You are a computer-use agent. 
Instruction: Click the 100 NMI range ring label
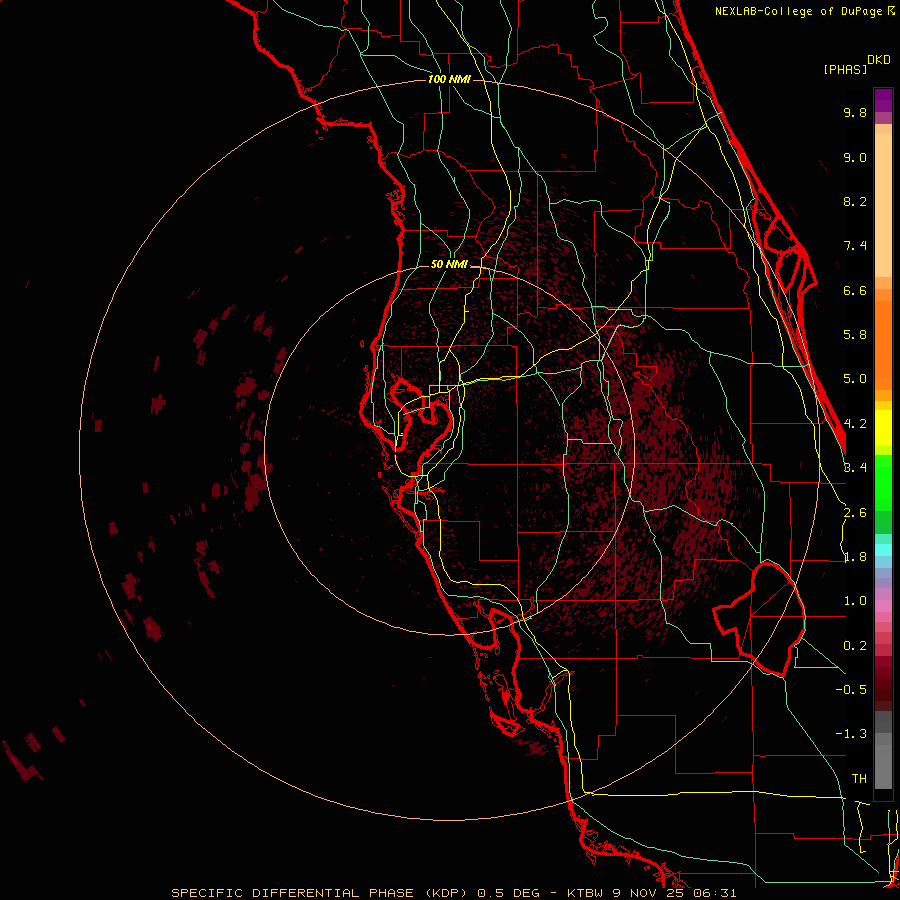point(449,79)
